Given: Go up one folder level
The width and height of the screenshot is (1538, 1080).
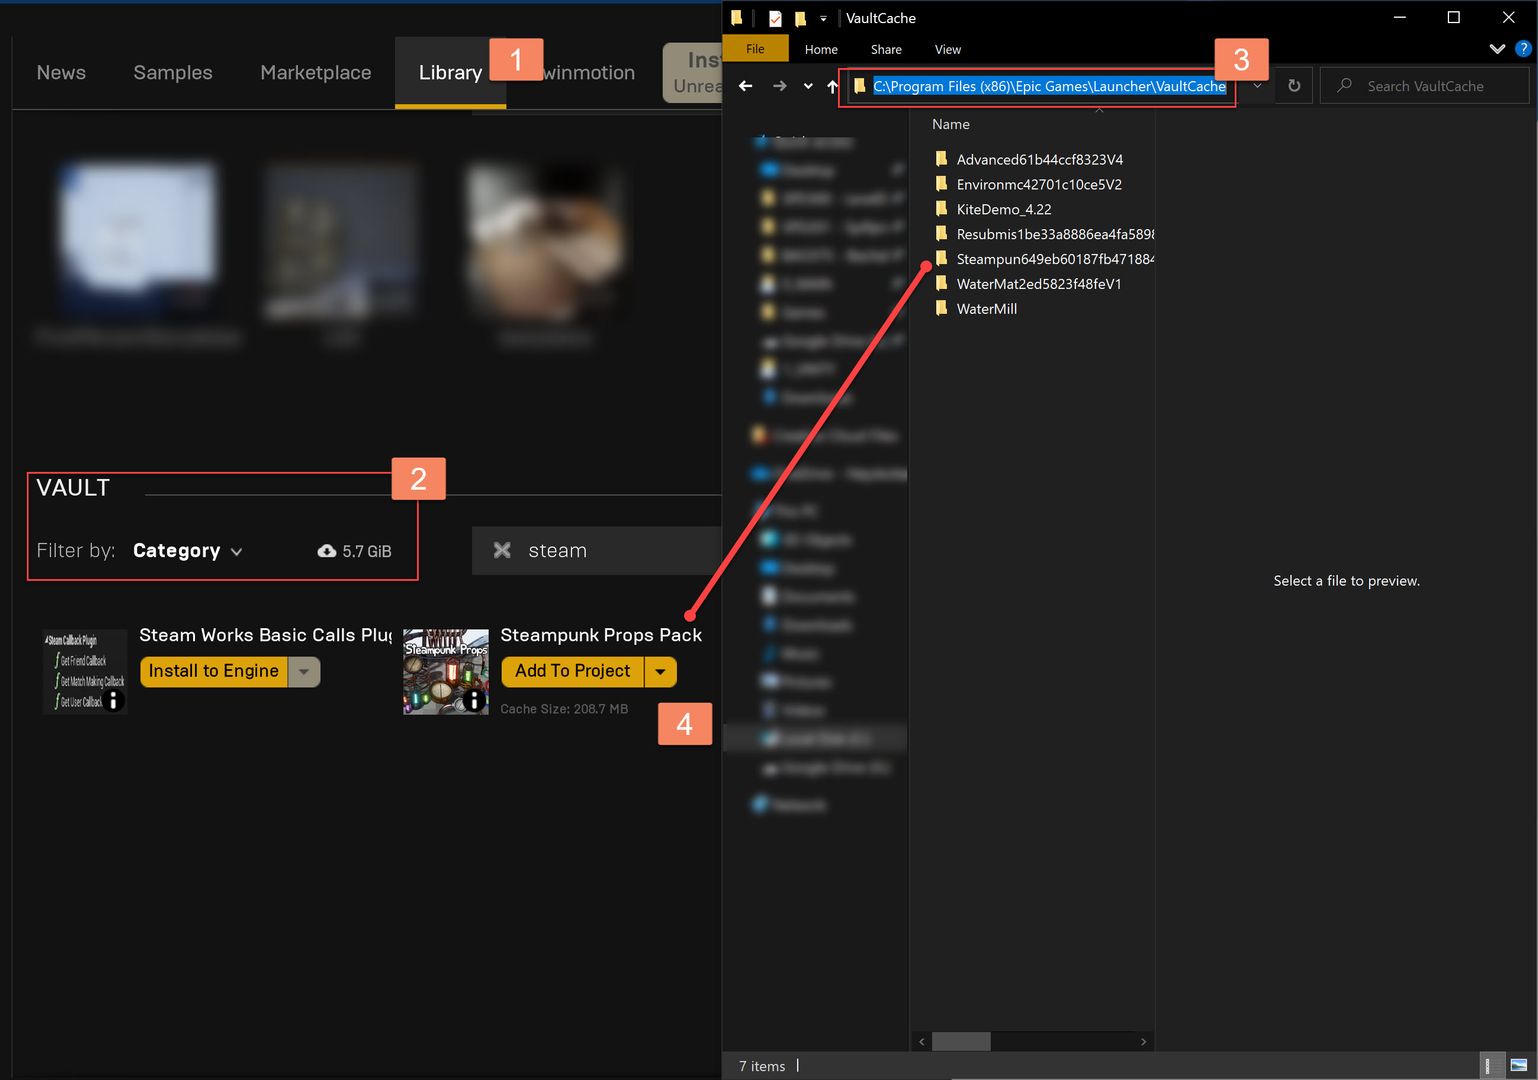Looking at the screenshot, I should coord(832,86).
